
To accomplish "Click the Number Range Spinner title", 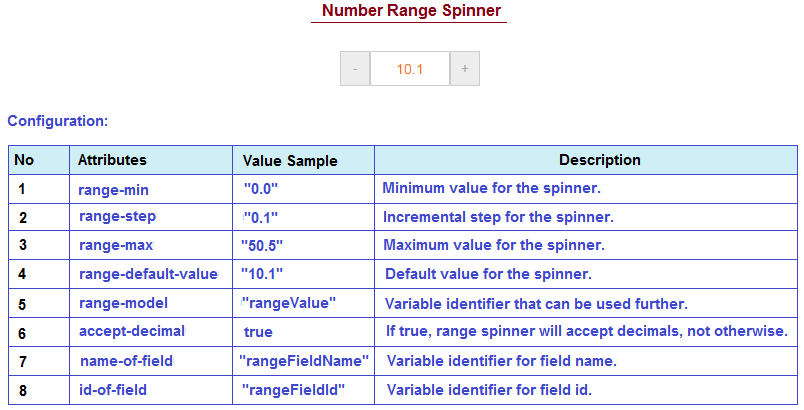I will pyautogui.click(x=411, y=10).
